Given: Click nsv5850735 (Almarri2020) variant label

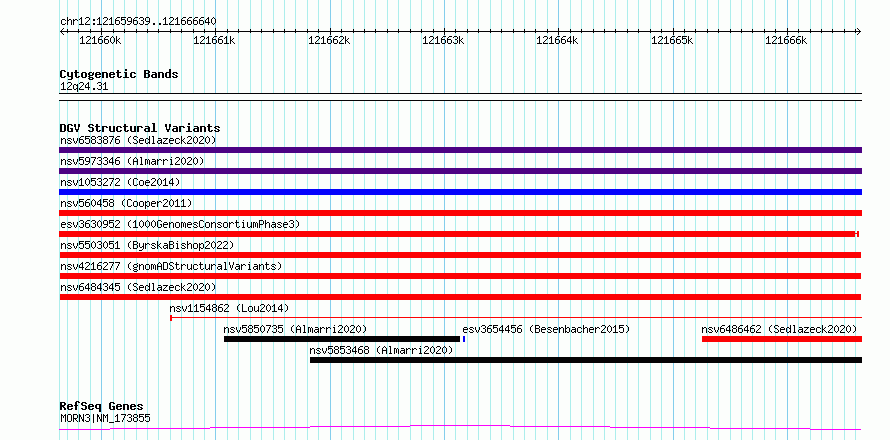Looking at the screenshot, I should [295, 329].
